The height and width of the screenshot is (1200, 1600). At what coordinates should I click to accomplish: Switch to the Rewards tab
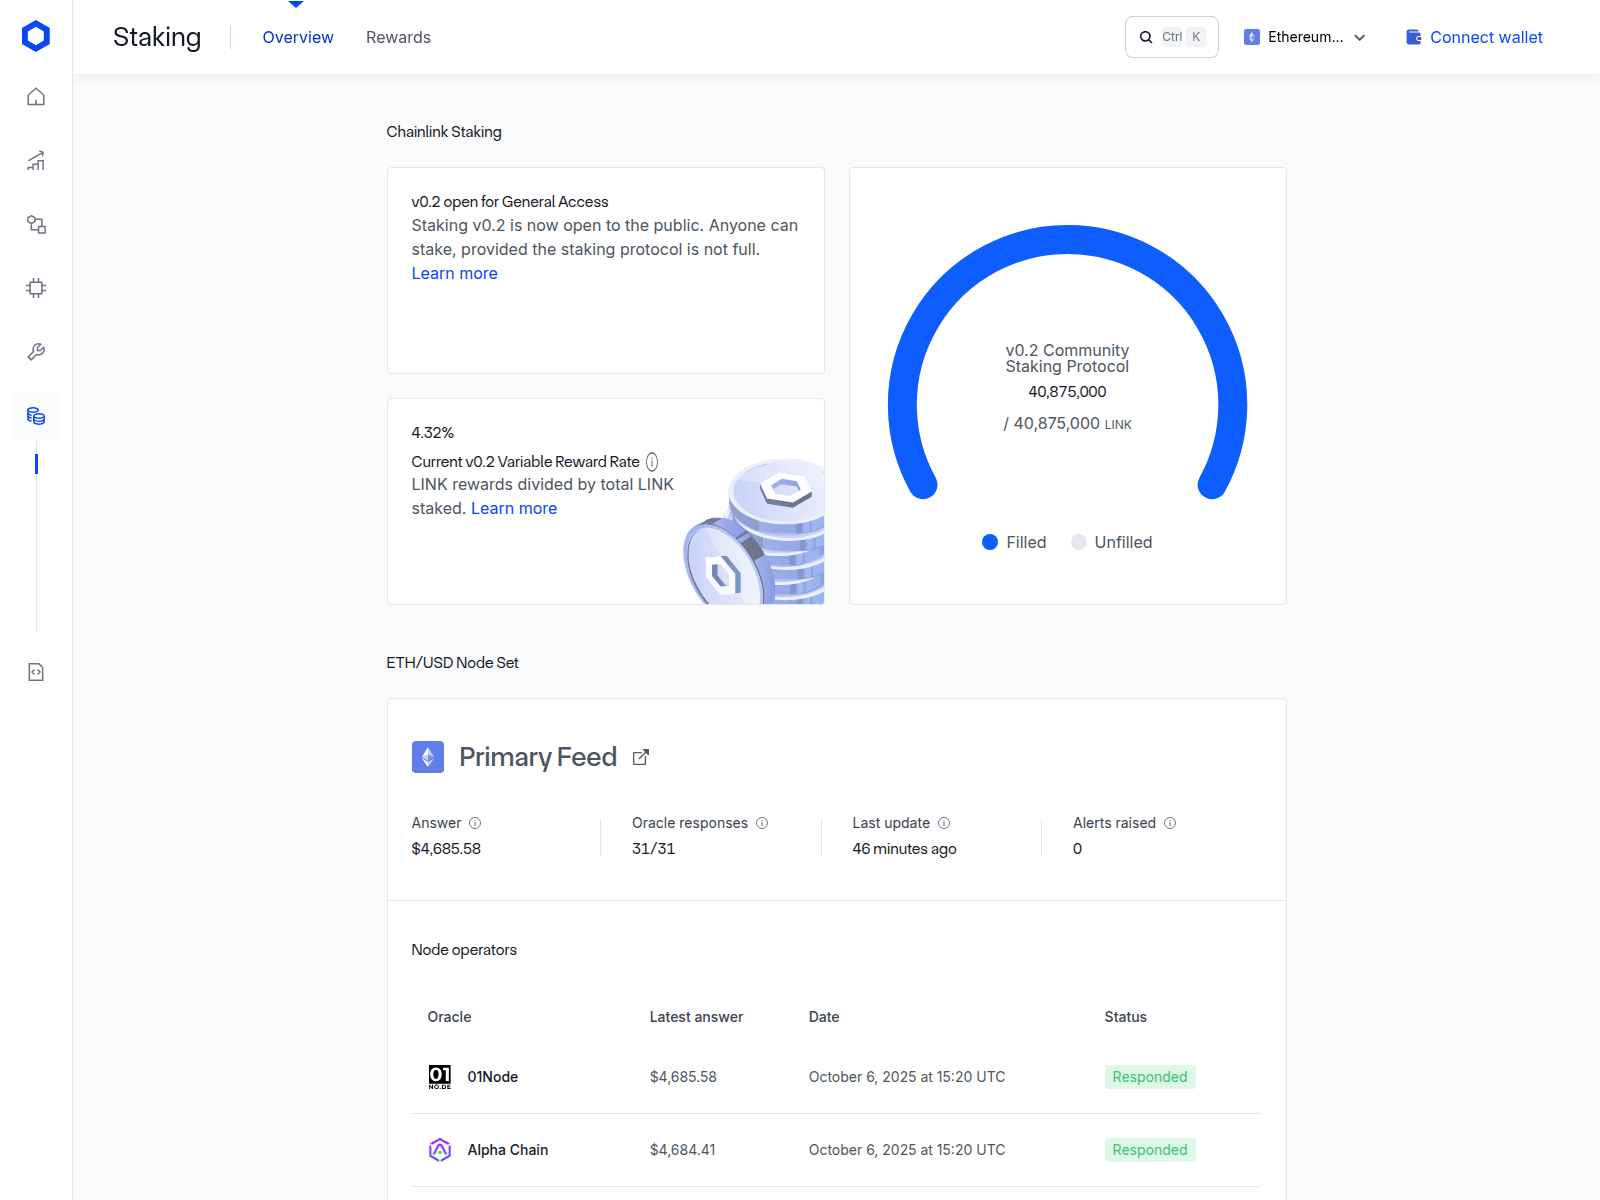[x=398, y=37]
